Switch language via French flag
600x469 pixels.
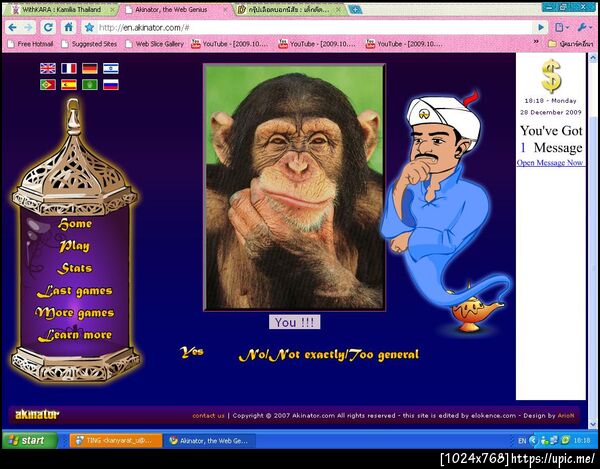tap(69, 68)
